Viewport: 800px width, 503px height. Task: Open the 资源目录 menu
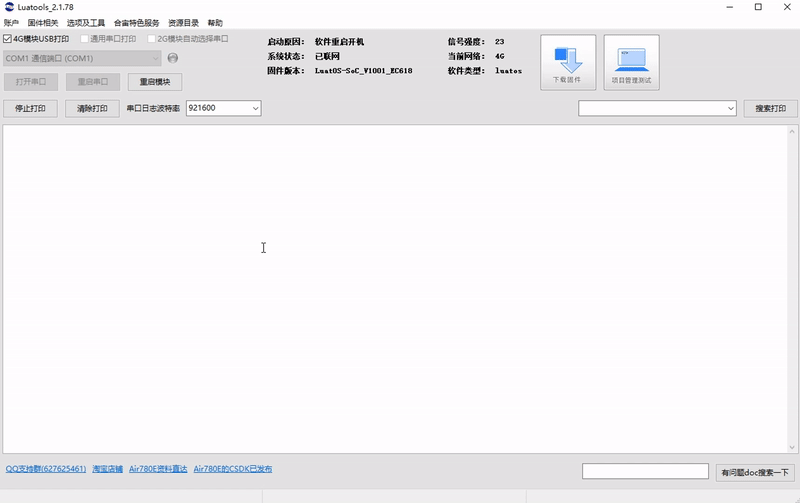[184, 23]
